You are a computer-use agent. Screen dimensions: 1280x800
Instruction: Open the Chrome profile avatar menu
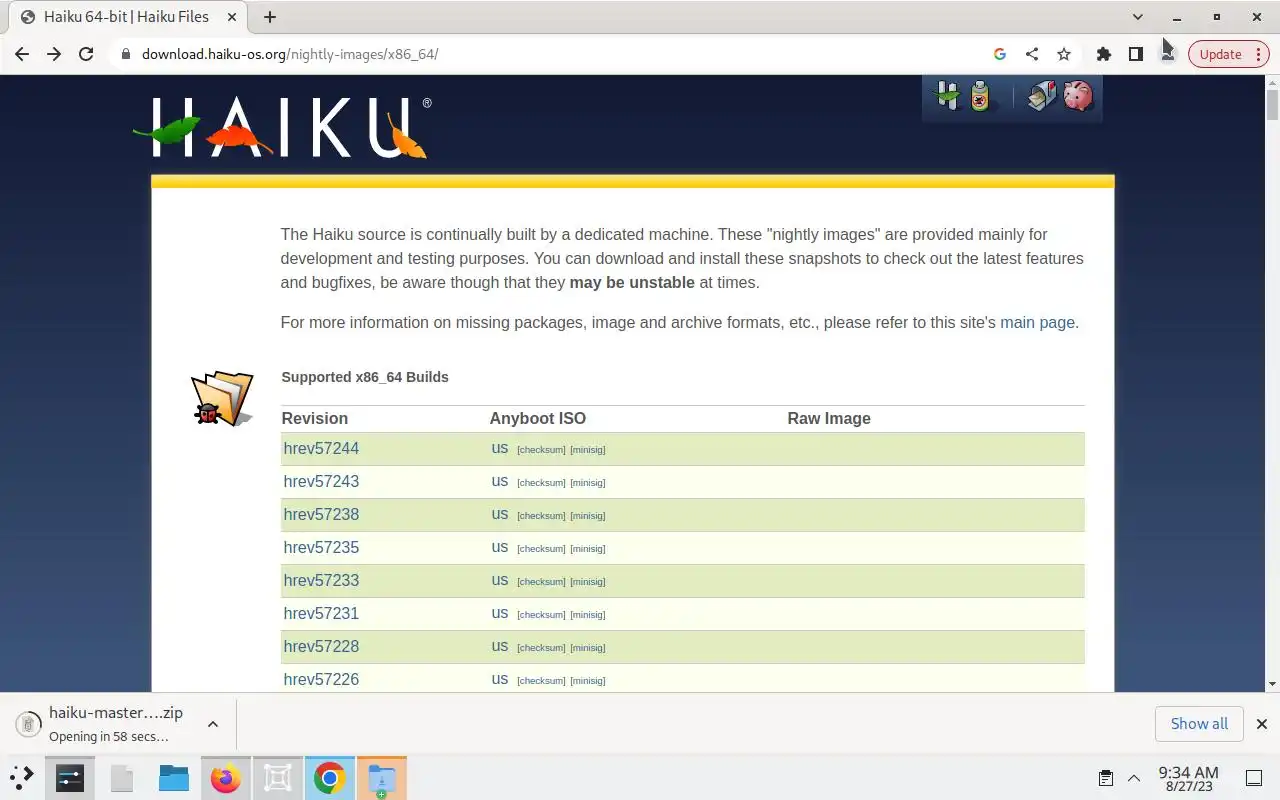1167,54
